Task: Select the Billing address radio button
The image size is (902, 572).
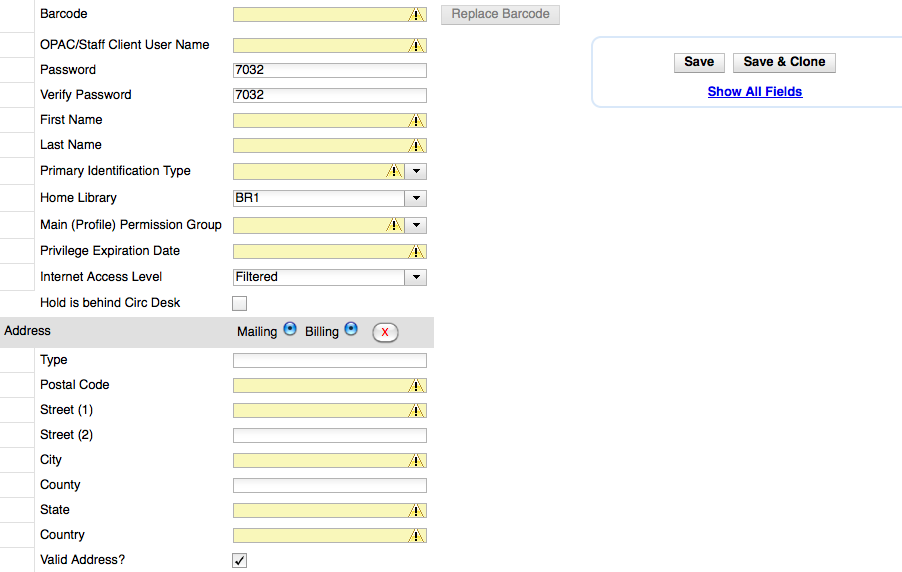Action: point(351,329)
